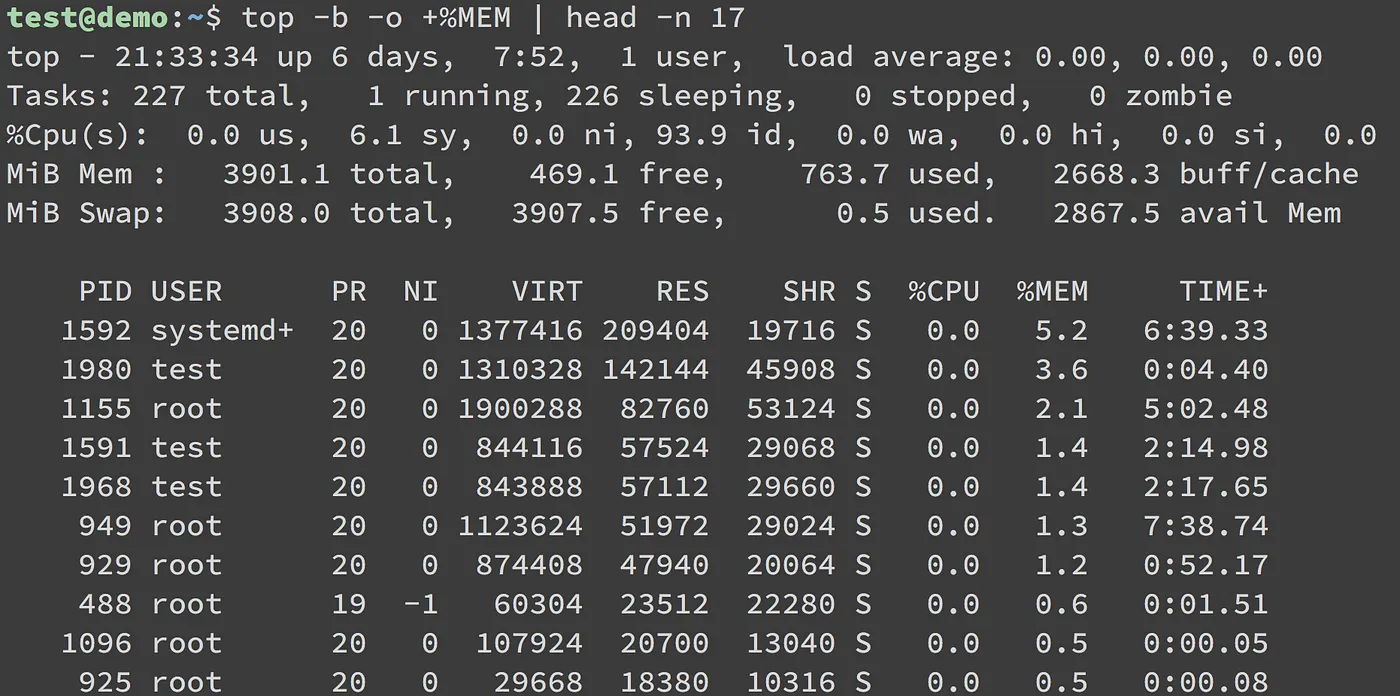Click the RES column header

pyautogui.click(x=682, y=291)
